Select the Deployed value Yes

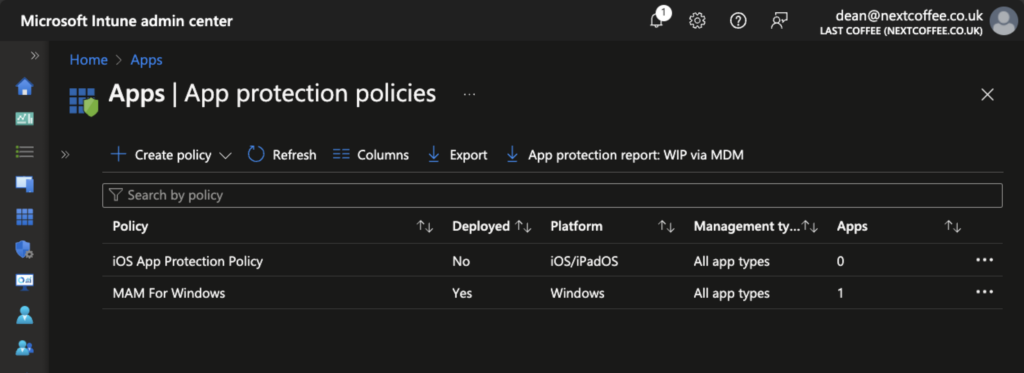point(462,293)
